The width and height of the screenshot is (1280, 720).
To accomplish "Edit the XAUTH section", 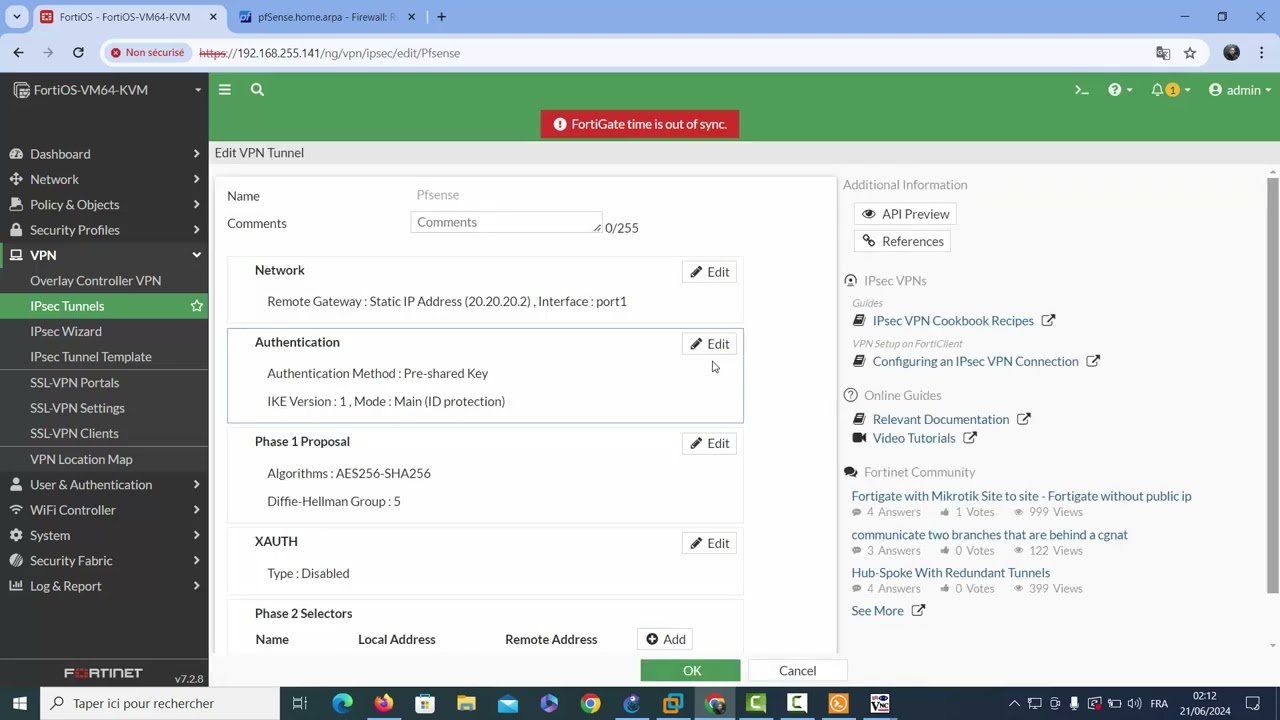I will click(710, 543).
